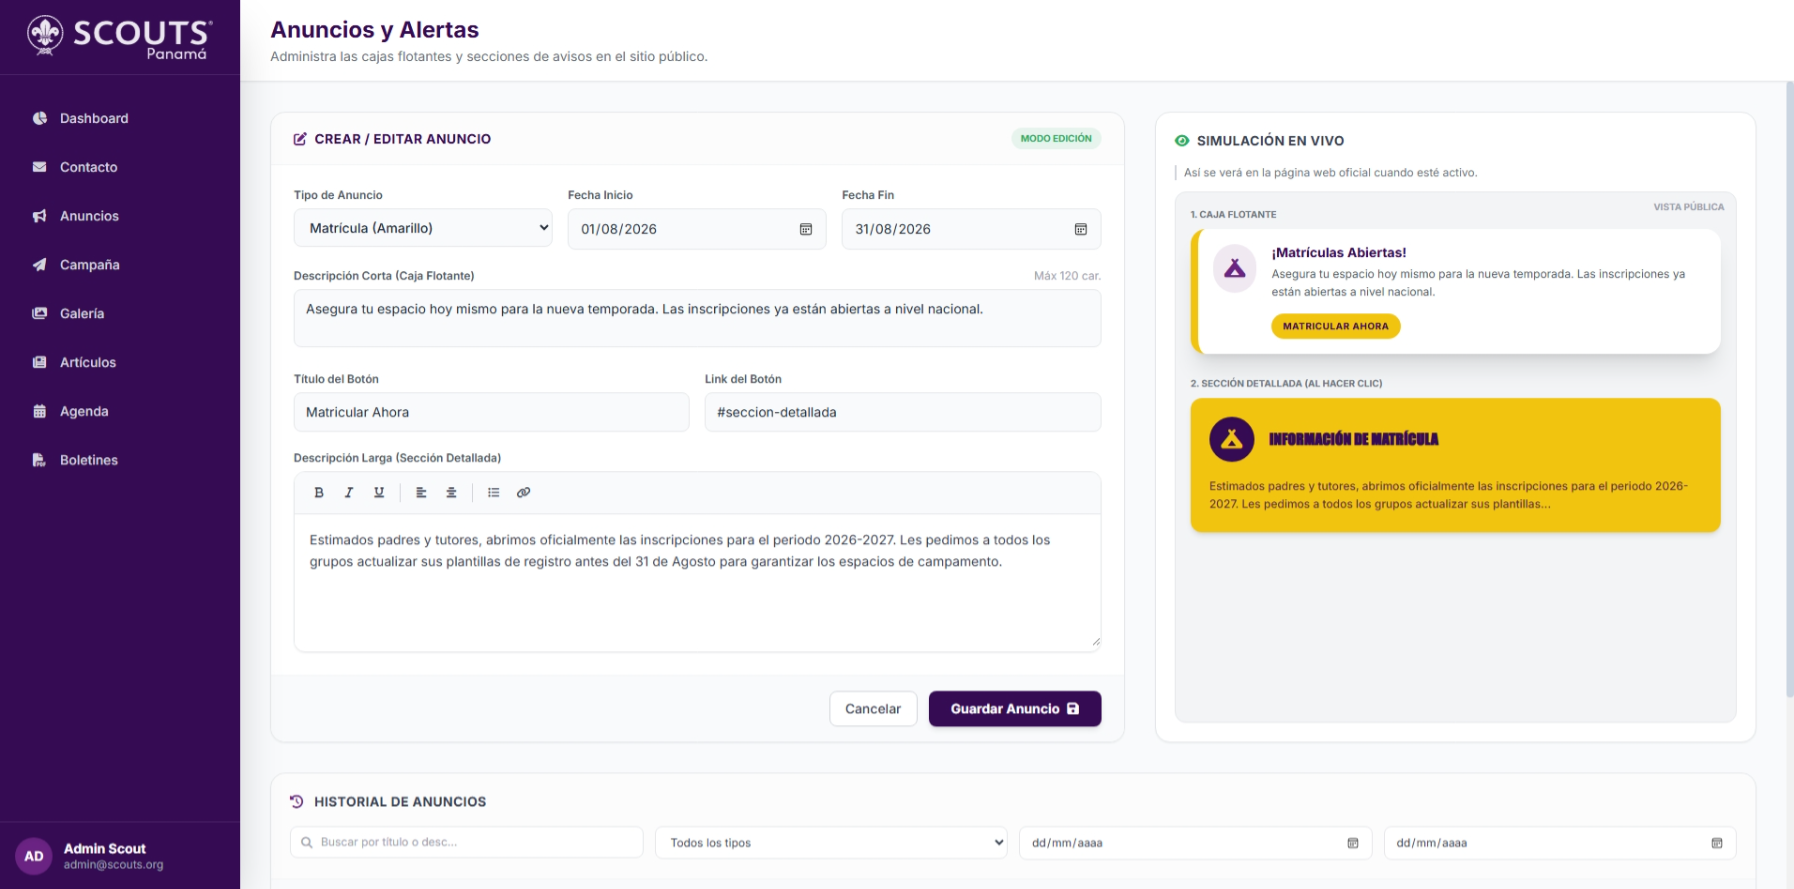Click the Galería images icon
Image resolution: width=1794 pixels, height=889 pixels.
(40, 314)
